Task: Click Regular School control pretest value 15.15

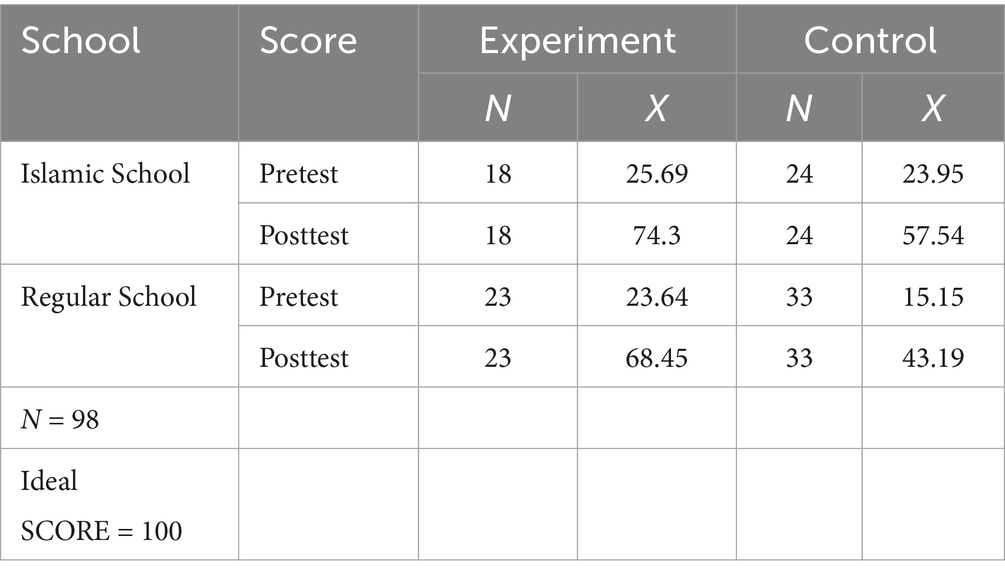Action: click(931, 297)
